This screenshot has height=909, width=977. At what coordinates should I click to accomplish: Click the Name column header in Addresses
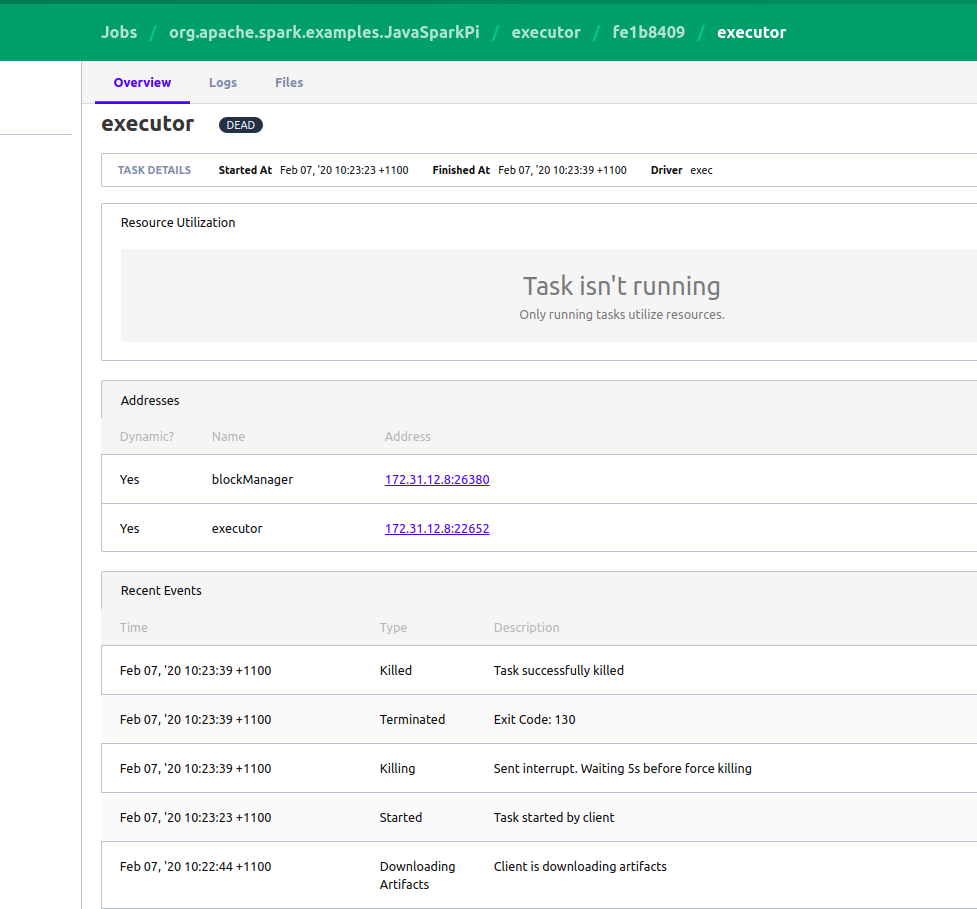click(x=228, y=436)
